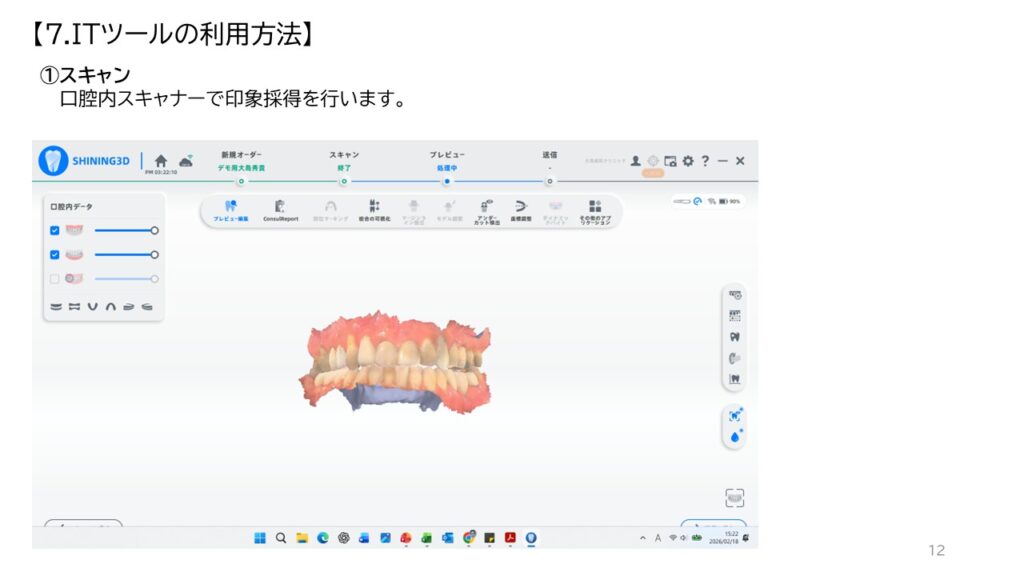Switch to the 送信 step

tap(549, 181)
